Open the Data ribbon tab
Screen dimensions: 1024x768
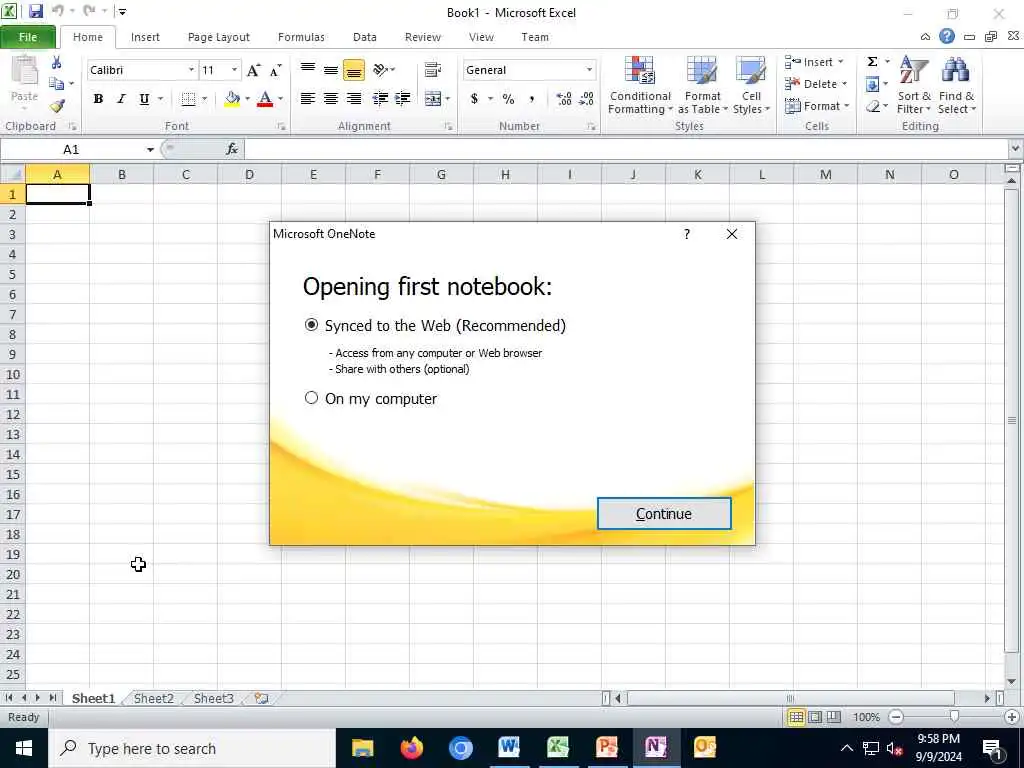point(364,37)
